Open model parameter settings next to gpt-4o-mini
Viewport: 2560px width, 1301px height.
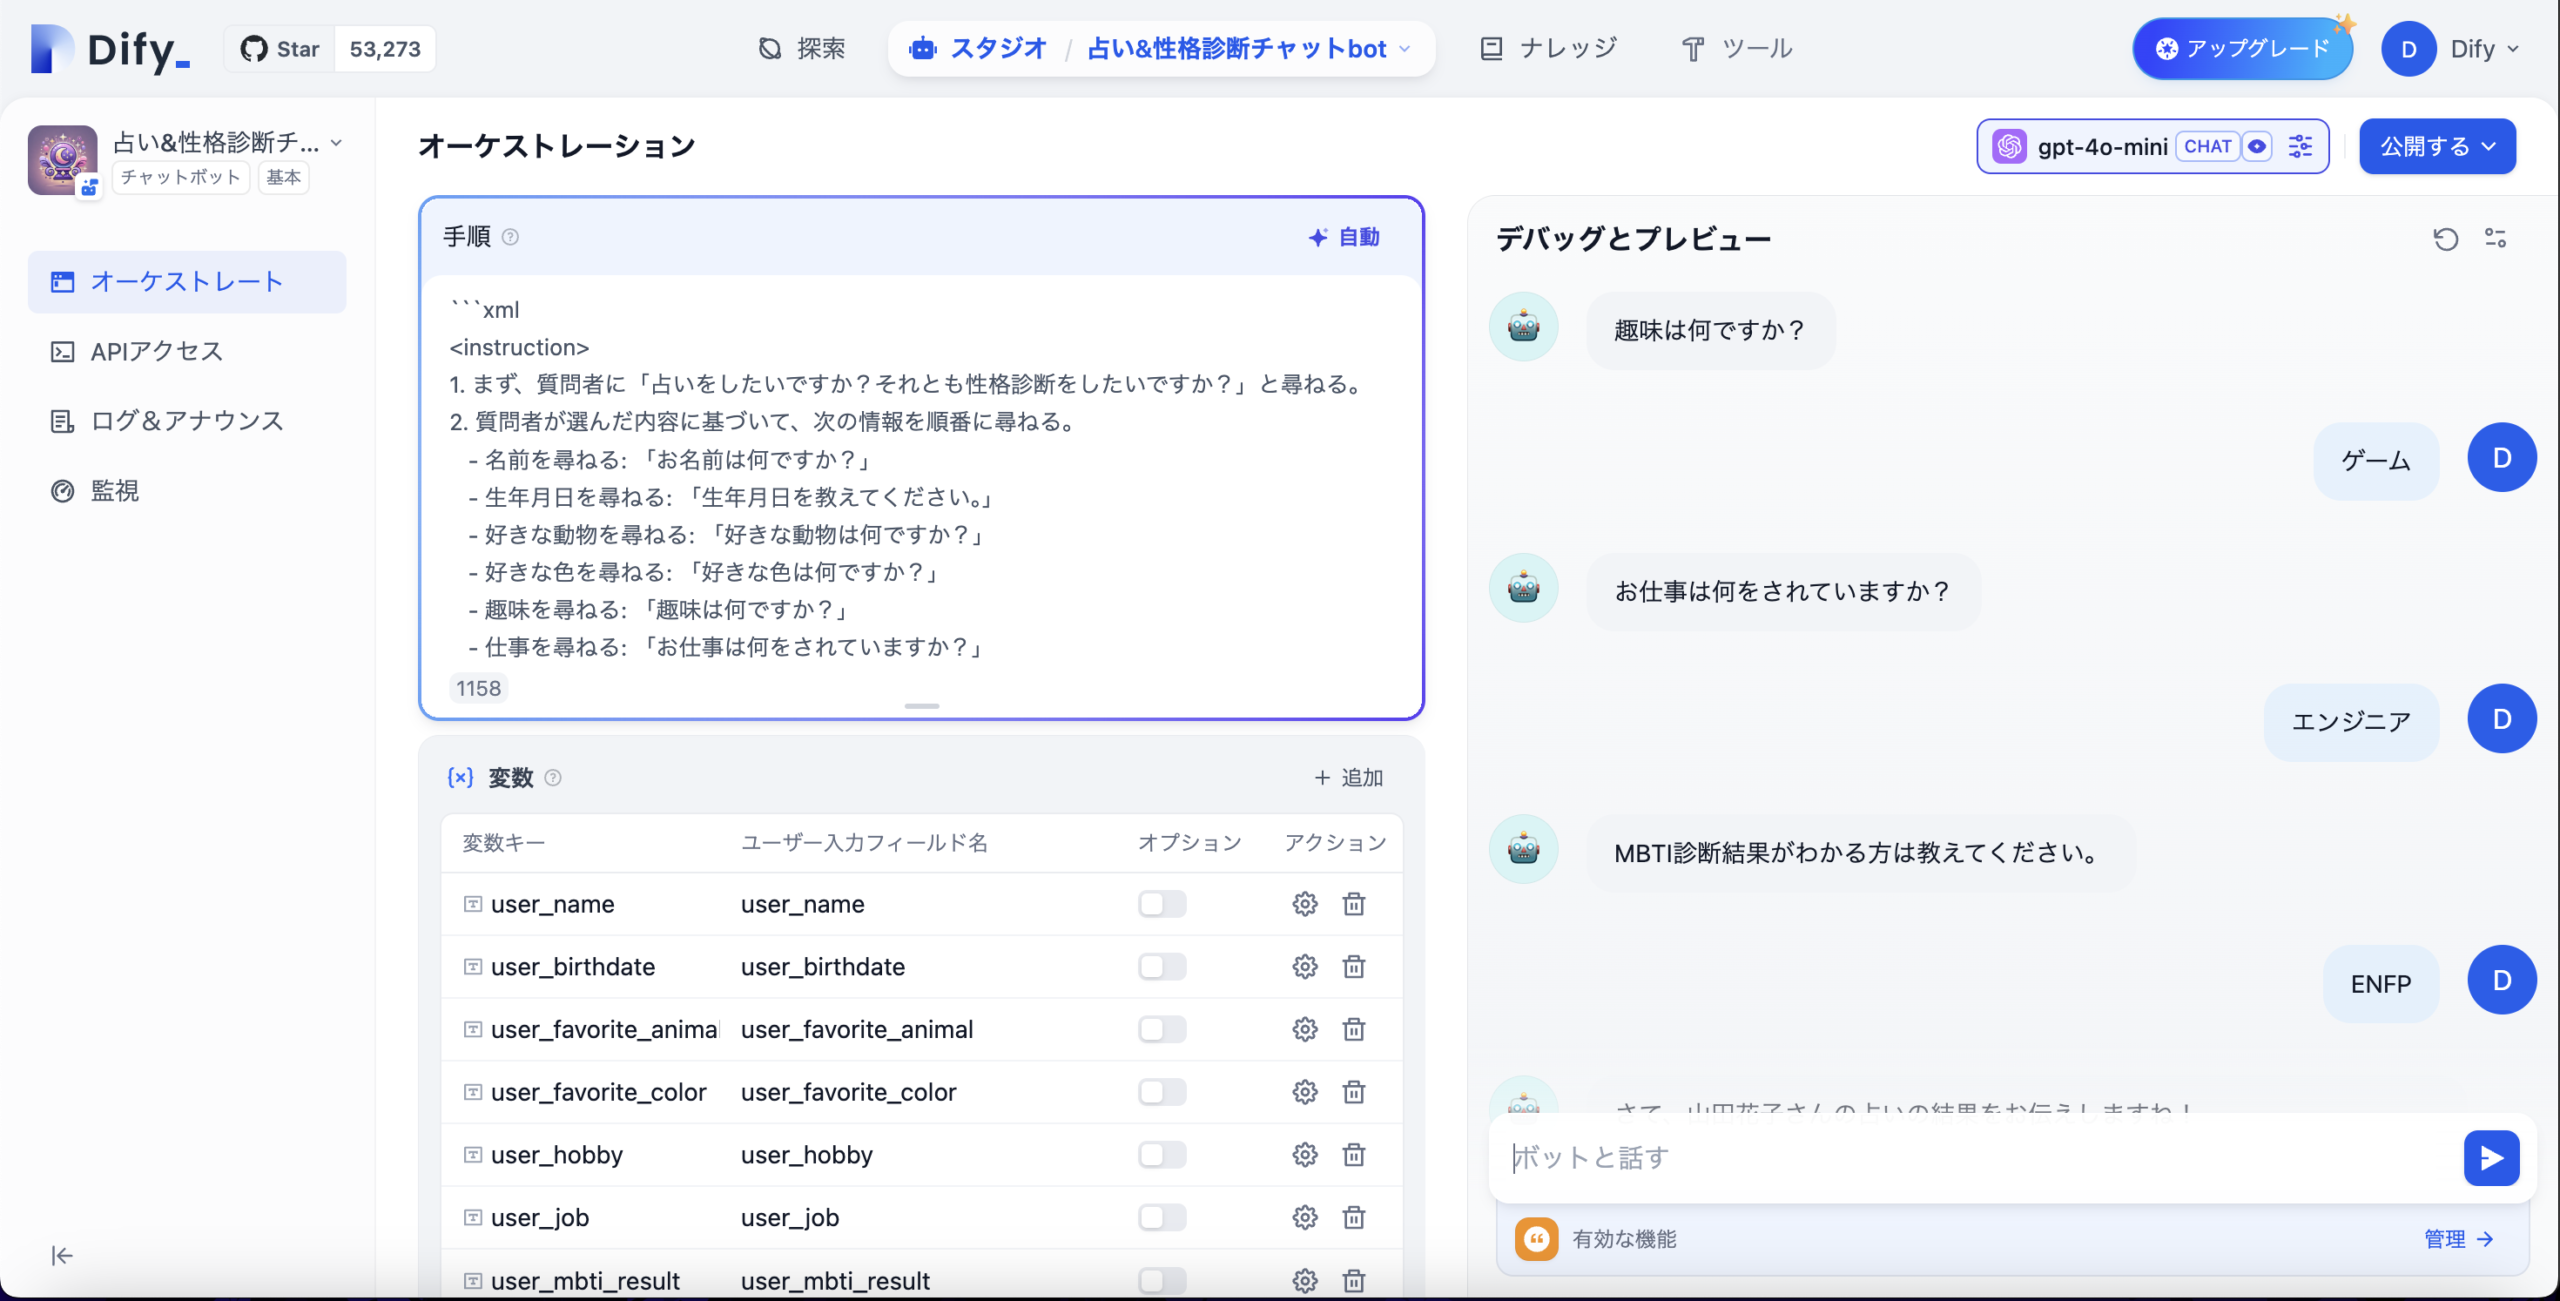point(2301,146)
